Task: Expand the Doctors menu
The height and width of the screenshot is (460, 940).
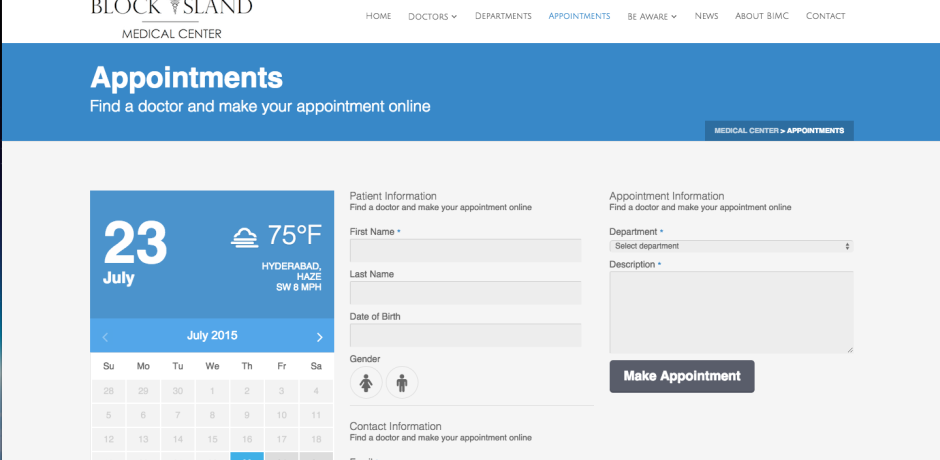Action: (432, 16)
